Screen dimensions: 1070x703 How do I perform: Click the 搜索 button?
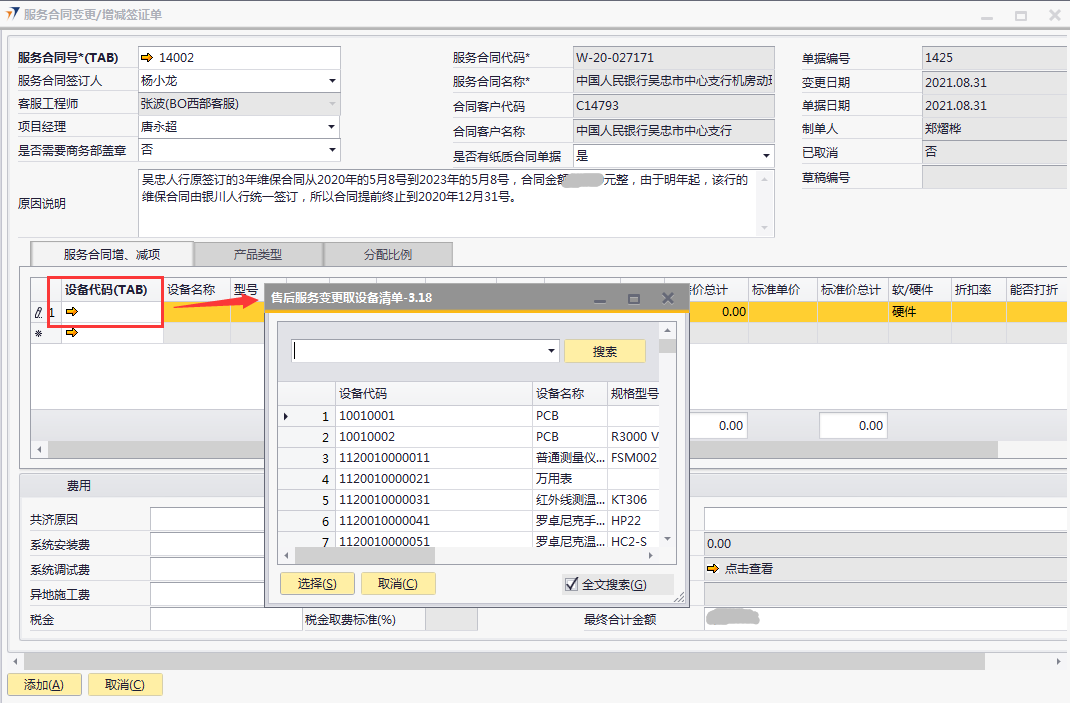point(604,351)
